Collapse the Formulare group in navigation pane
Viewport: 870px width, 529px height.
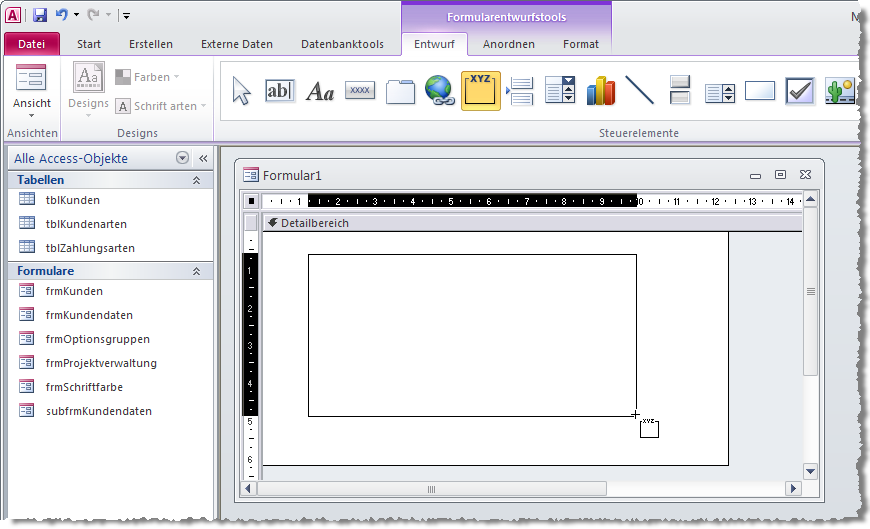196,271
